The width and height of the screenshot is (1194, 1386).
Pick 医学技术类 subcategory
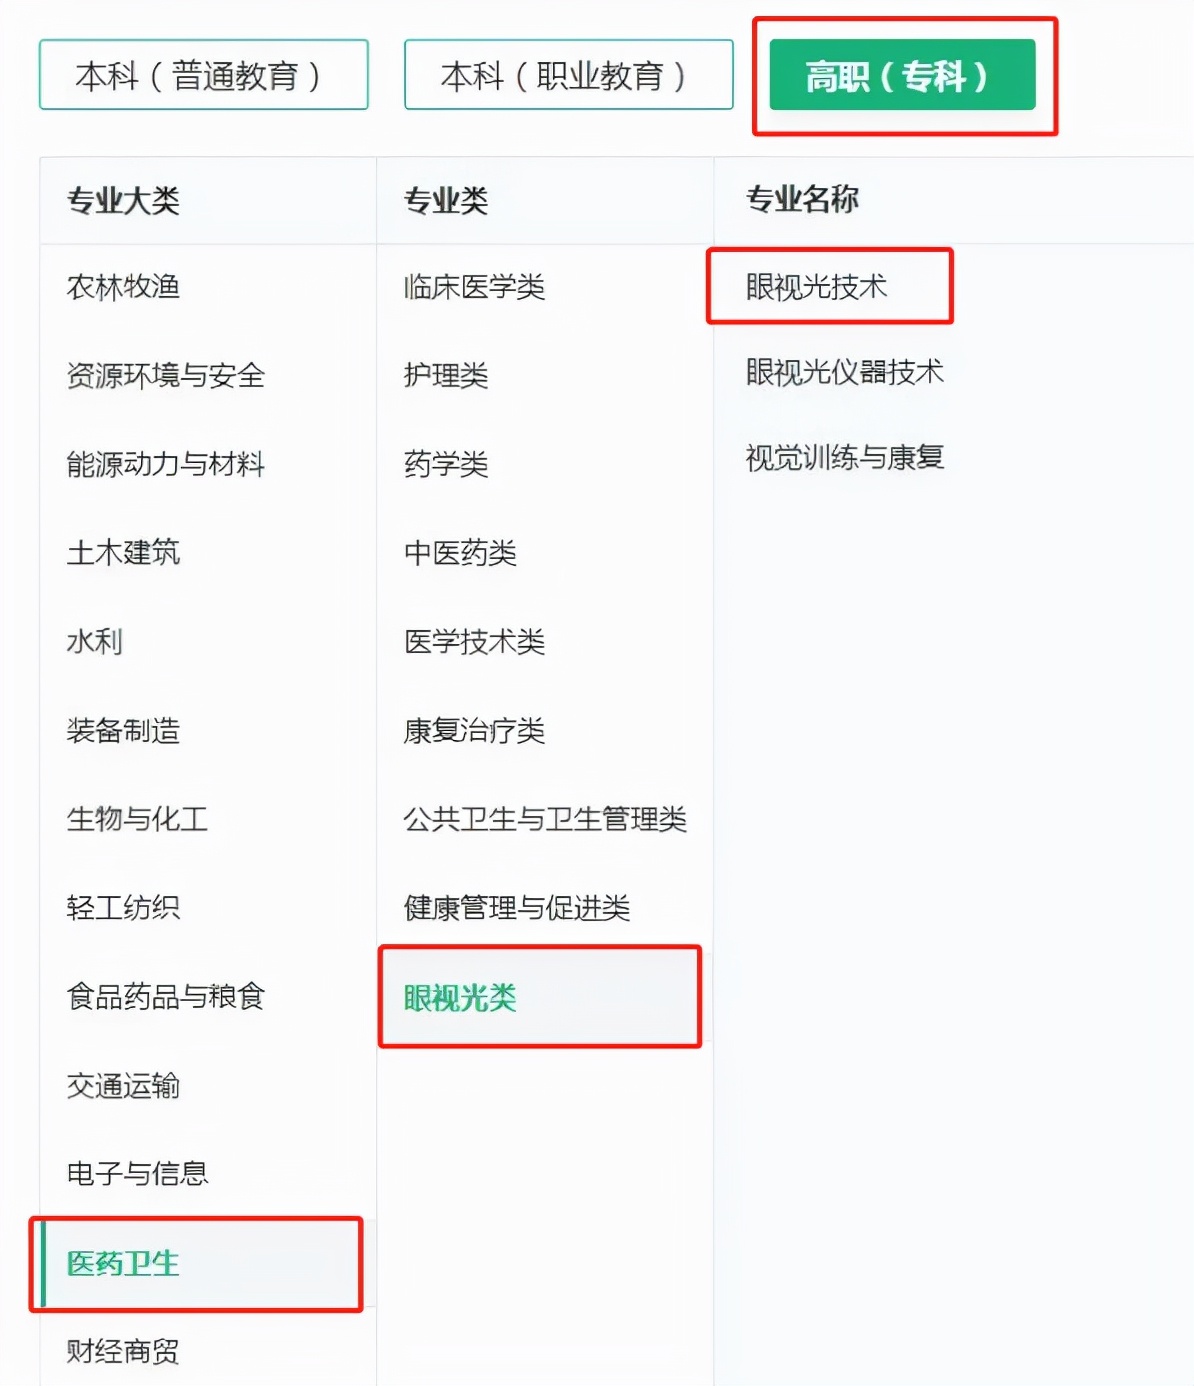point(474,642)
